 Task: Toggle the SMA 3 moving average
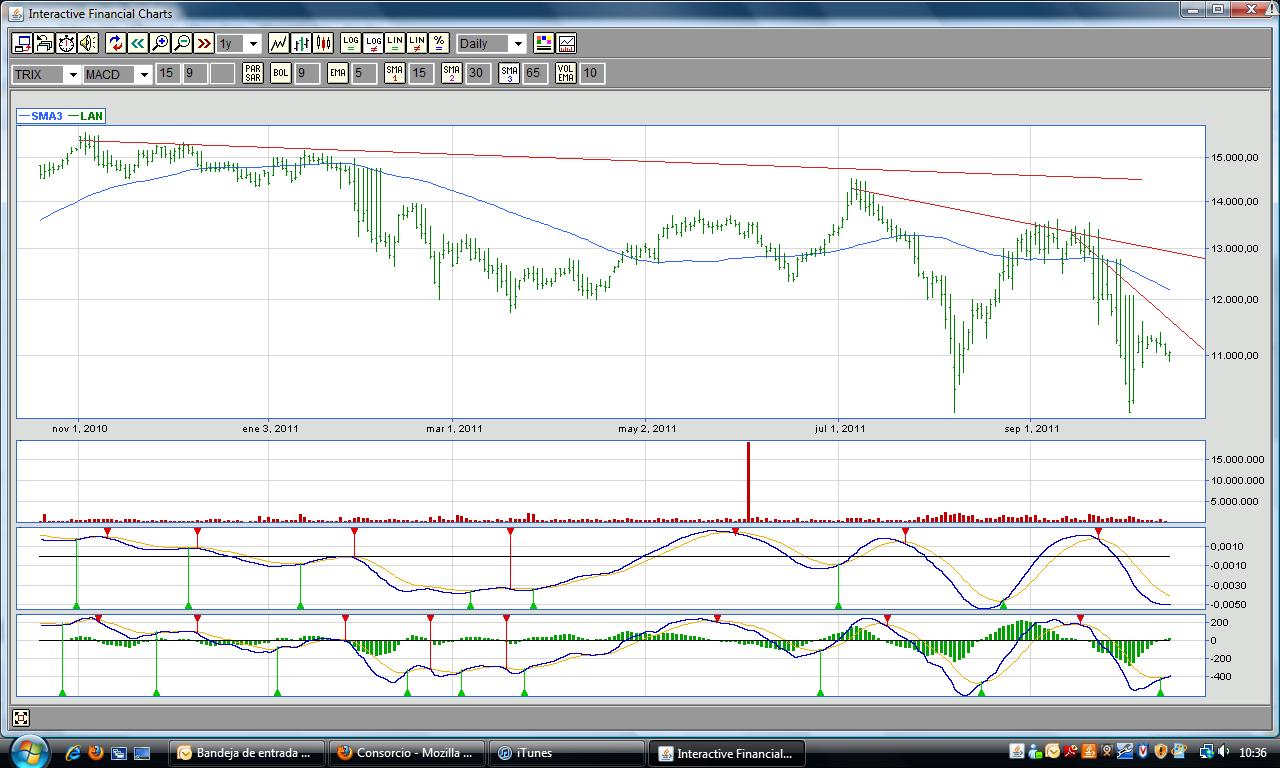[x=509, y=73]
